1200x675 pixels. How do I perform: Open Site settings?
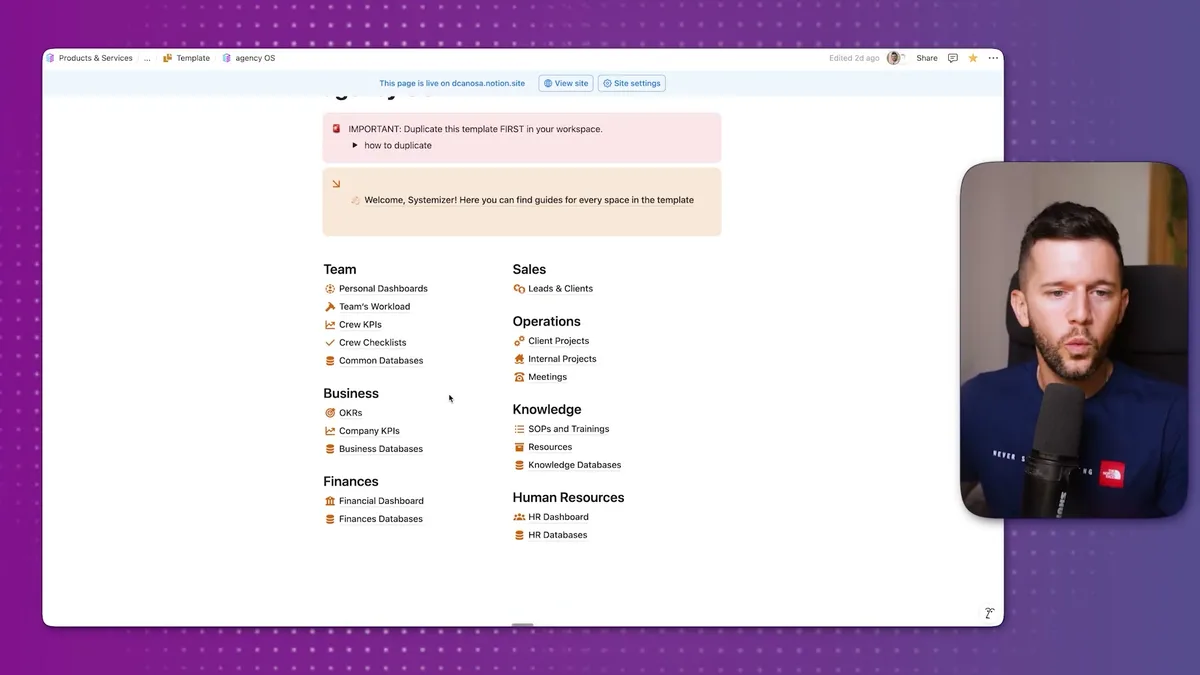(631, 83)
